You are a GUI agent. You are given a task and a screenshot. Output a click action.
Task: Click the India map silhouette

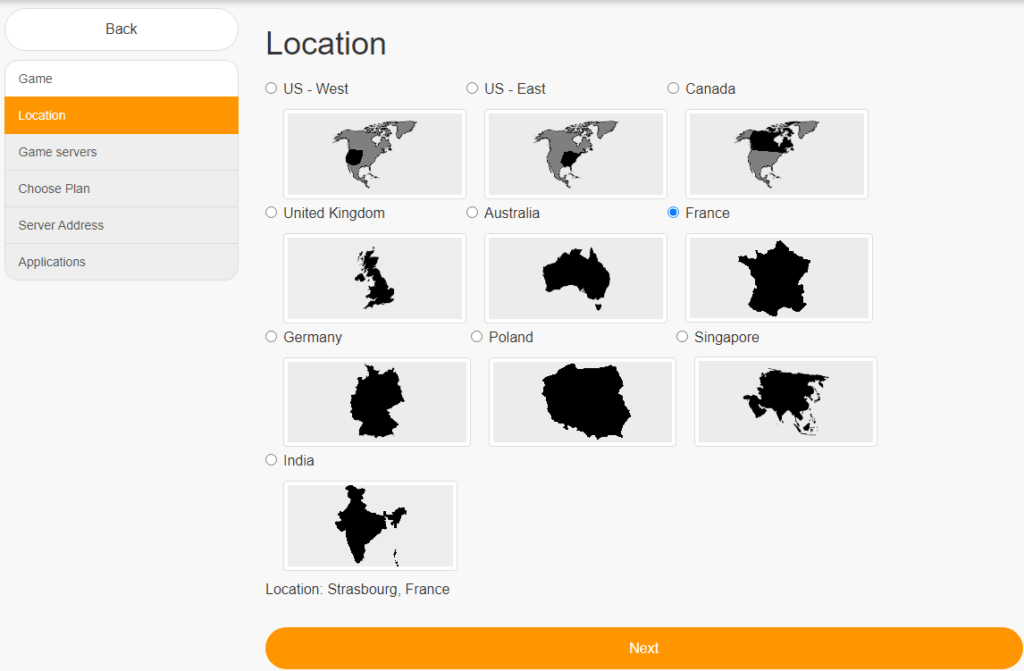pos(370,526)
